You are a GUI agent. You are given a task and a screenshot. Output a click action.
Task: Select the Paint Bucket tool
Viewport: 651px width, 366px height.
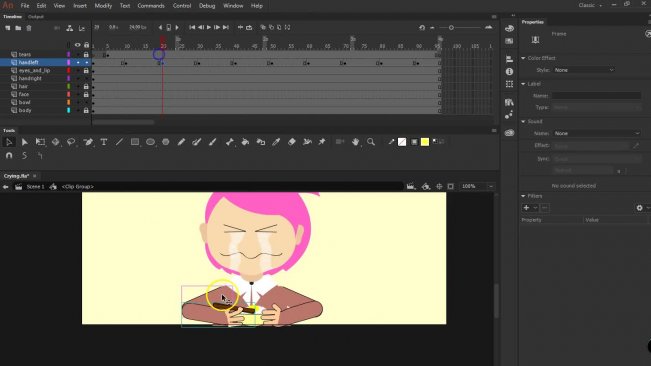245,142
